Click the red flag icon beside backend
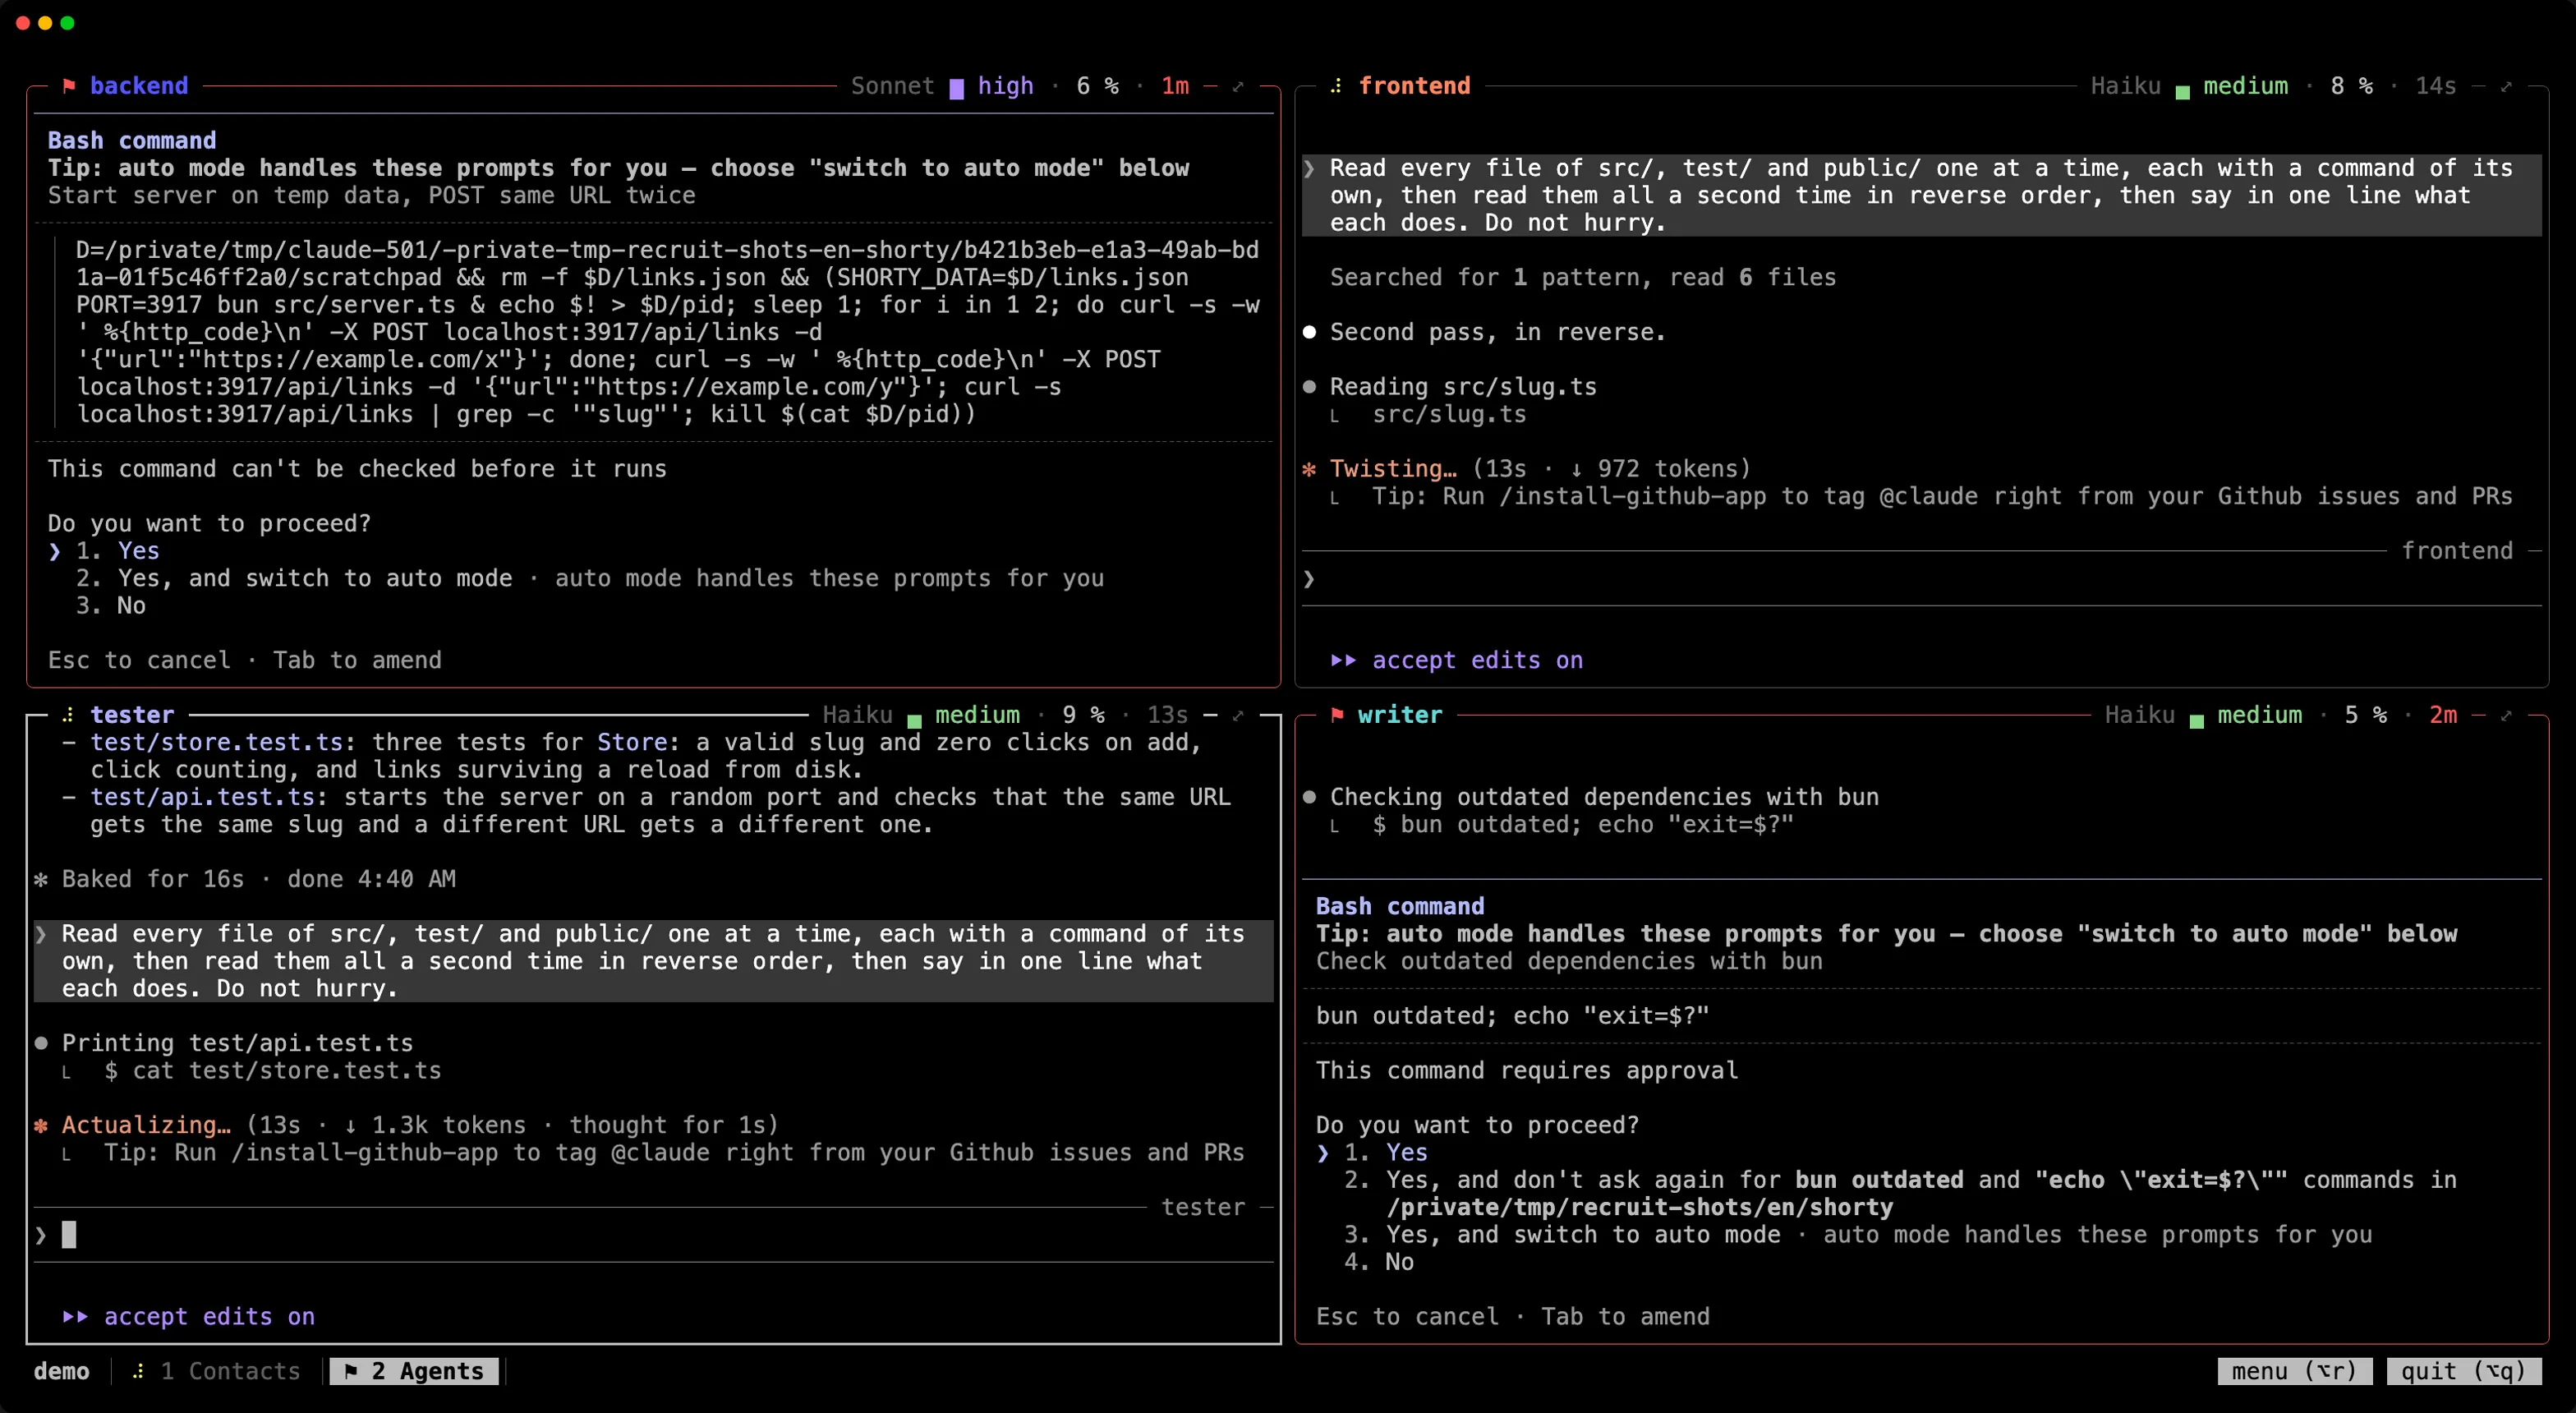 69,86
